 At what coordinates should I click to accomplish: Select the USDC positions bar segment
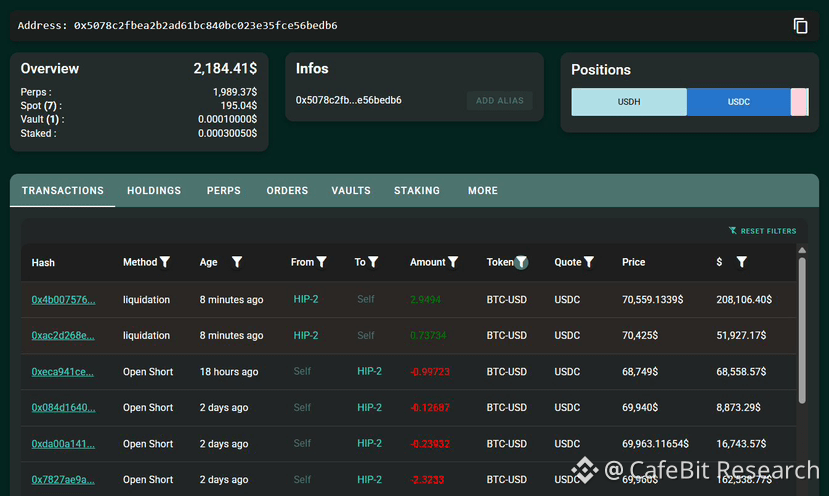click(739, 102)
